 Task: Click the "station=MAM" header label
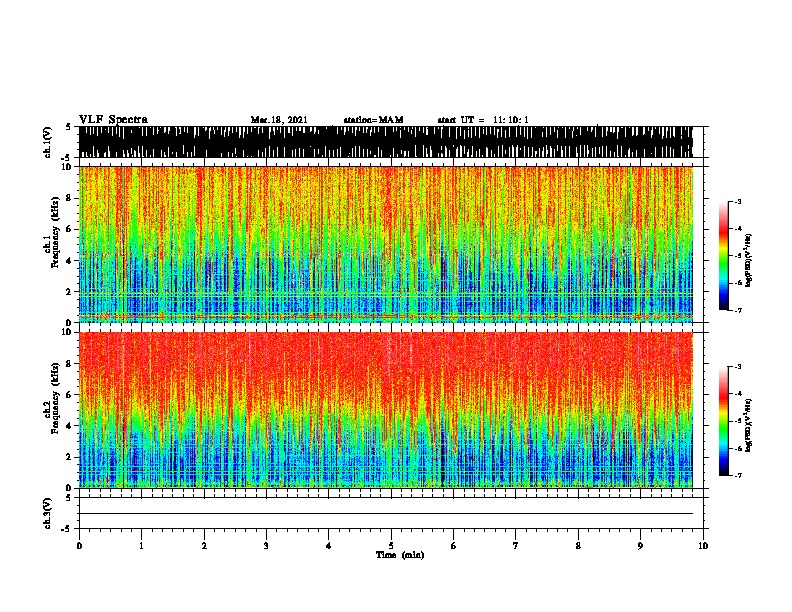[373, 120]
